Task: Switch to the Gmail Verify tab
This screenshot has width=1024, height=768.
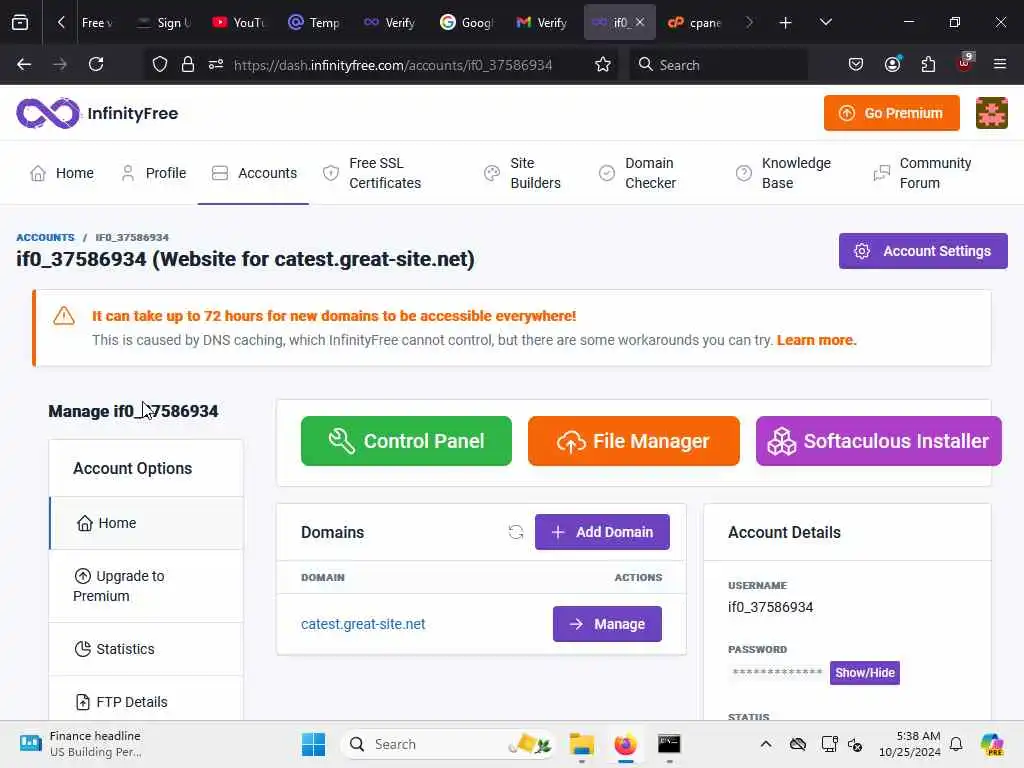Action: [541, 22]
